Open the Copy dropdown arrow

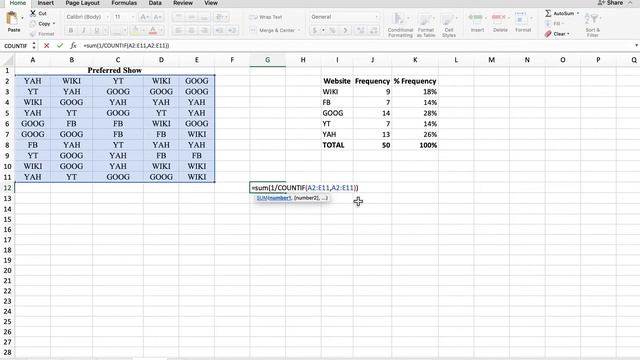coord(54,24)
